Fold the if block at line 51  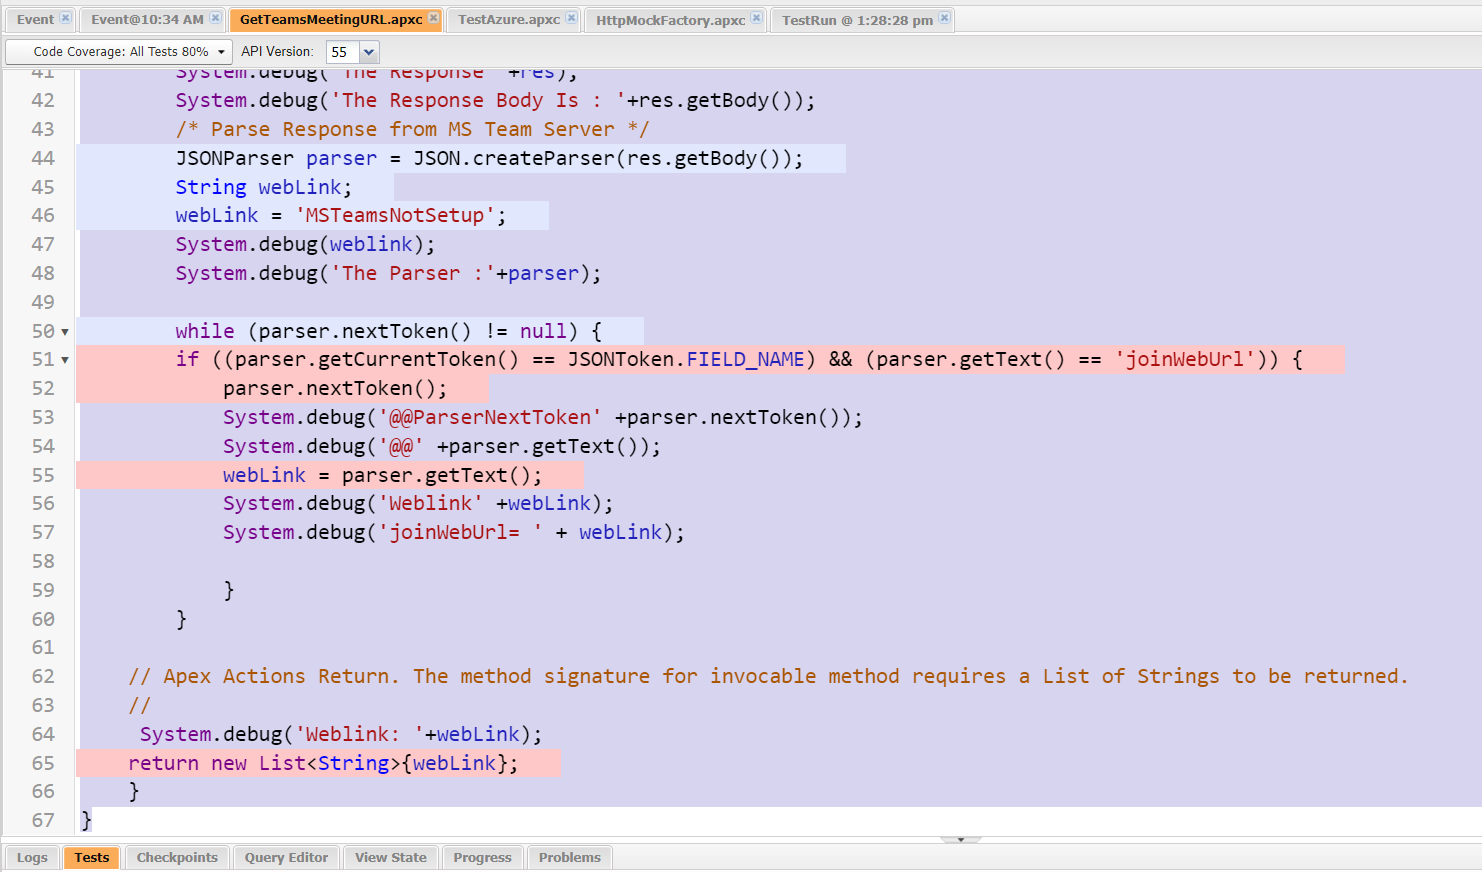[65, 360]
